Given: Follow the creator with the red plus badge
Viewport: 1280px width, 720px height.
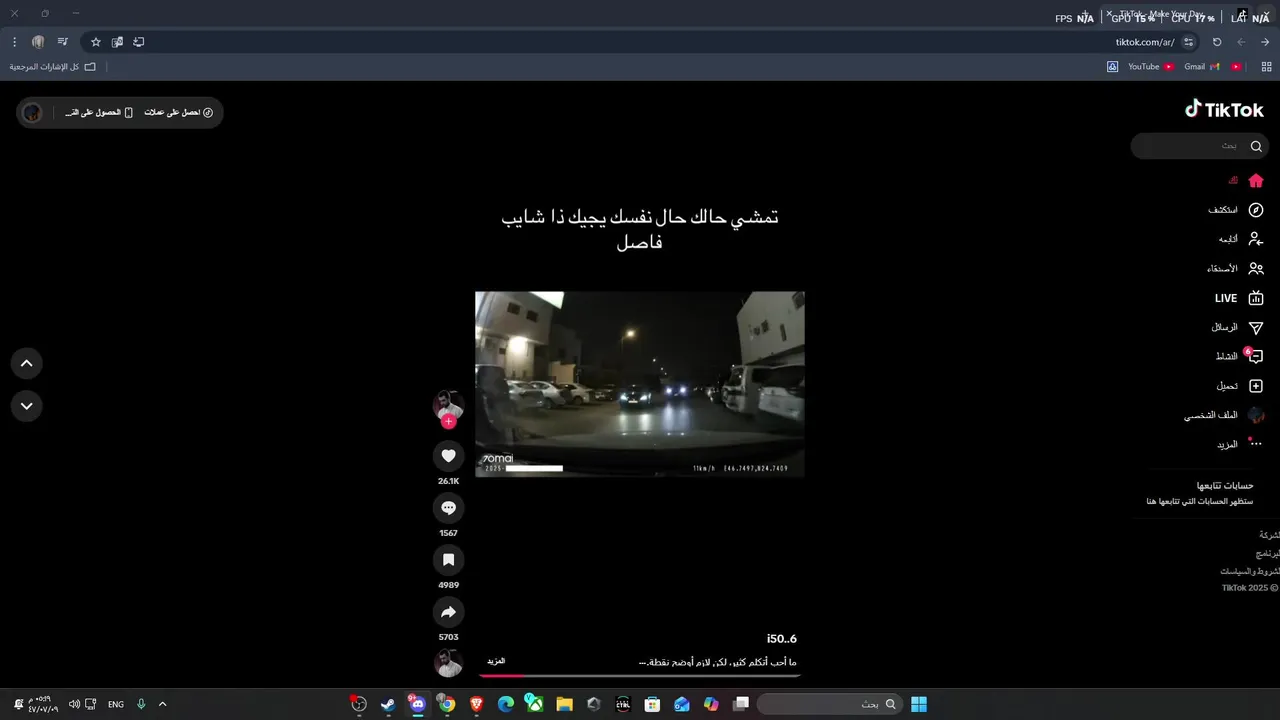Looking at the screenshot, I should point(448,422).
